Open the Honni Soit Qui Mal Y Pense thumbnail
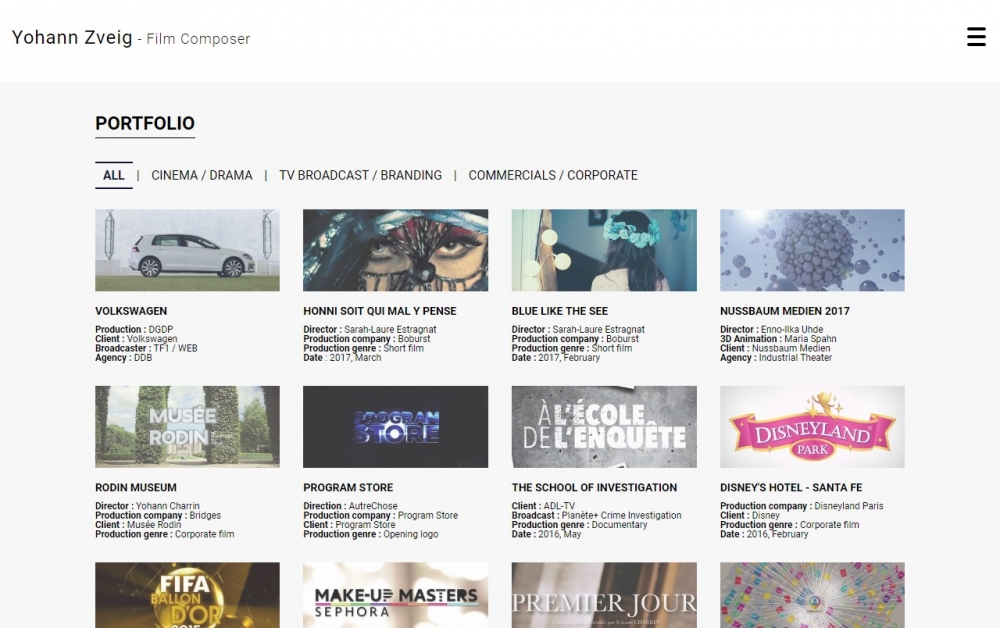Viewport: 1000px width, 628px height. pos(395,250)
